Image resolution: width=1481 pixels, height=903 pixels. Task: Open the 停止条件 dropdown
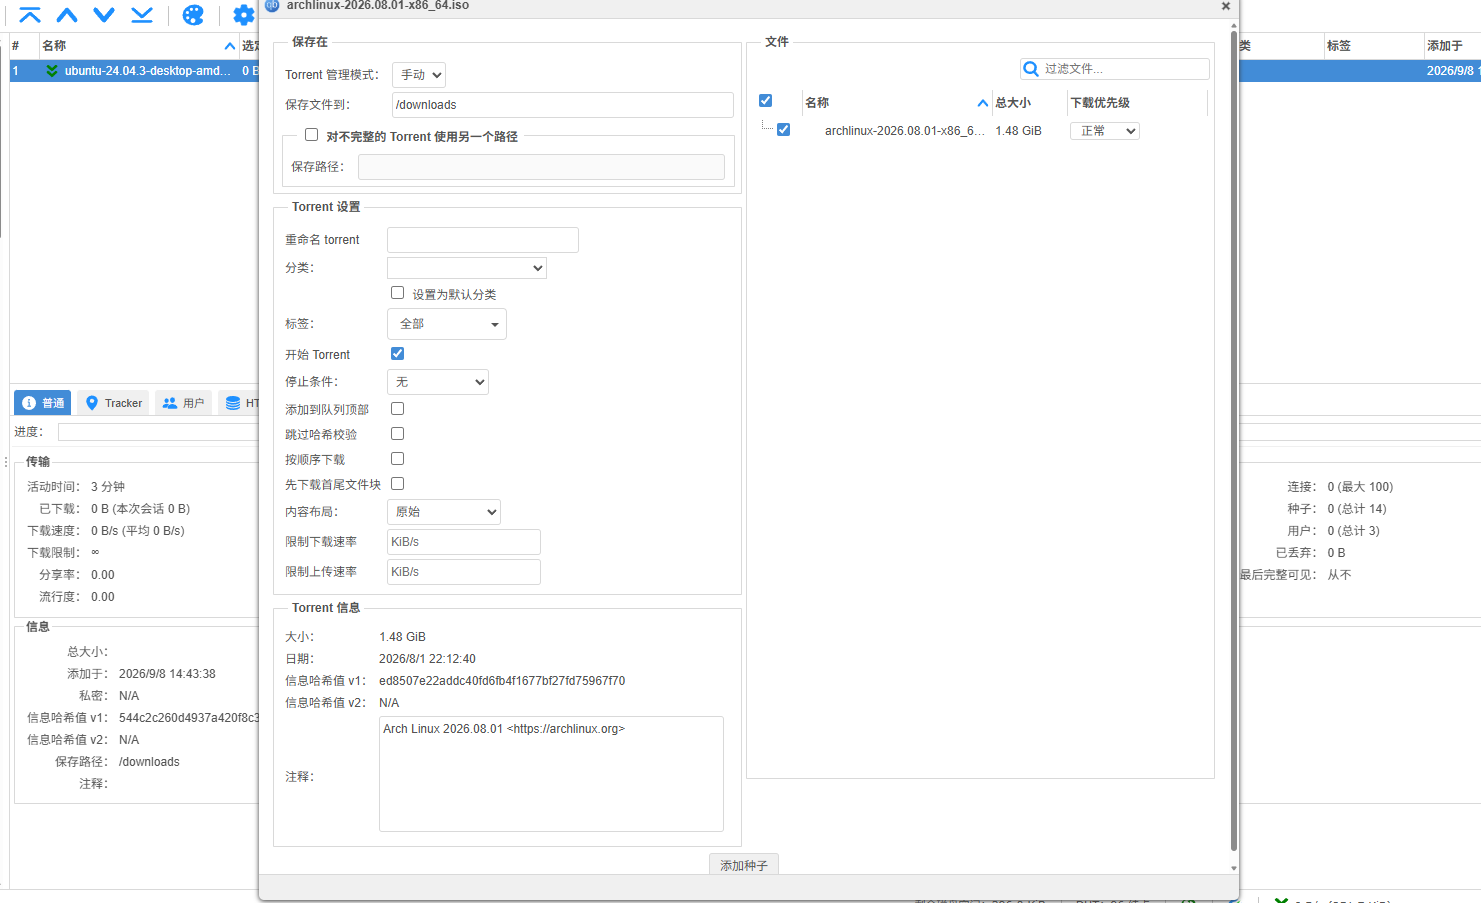438,382
